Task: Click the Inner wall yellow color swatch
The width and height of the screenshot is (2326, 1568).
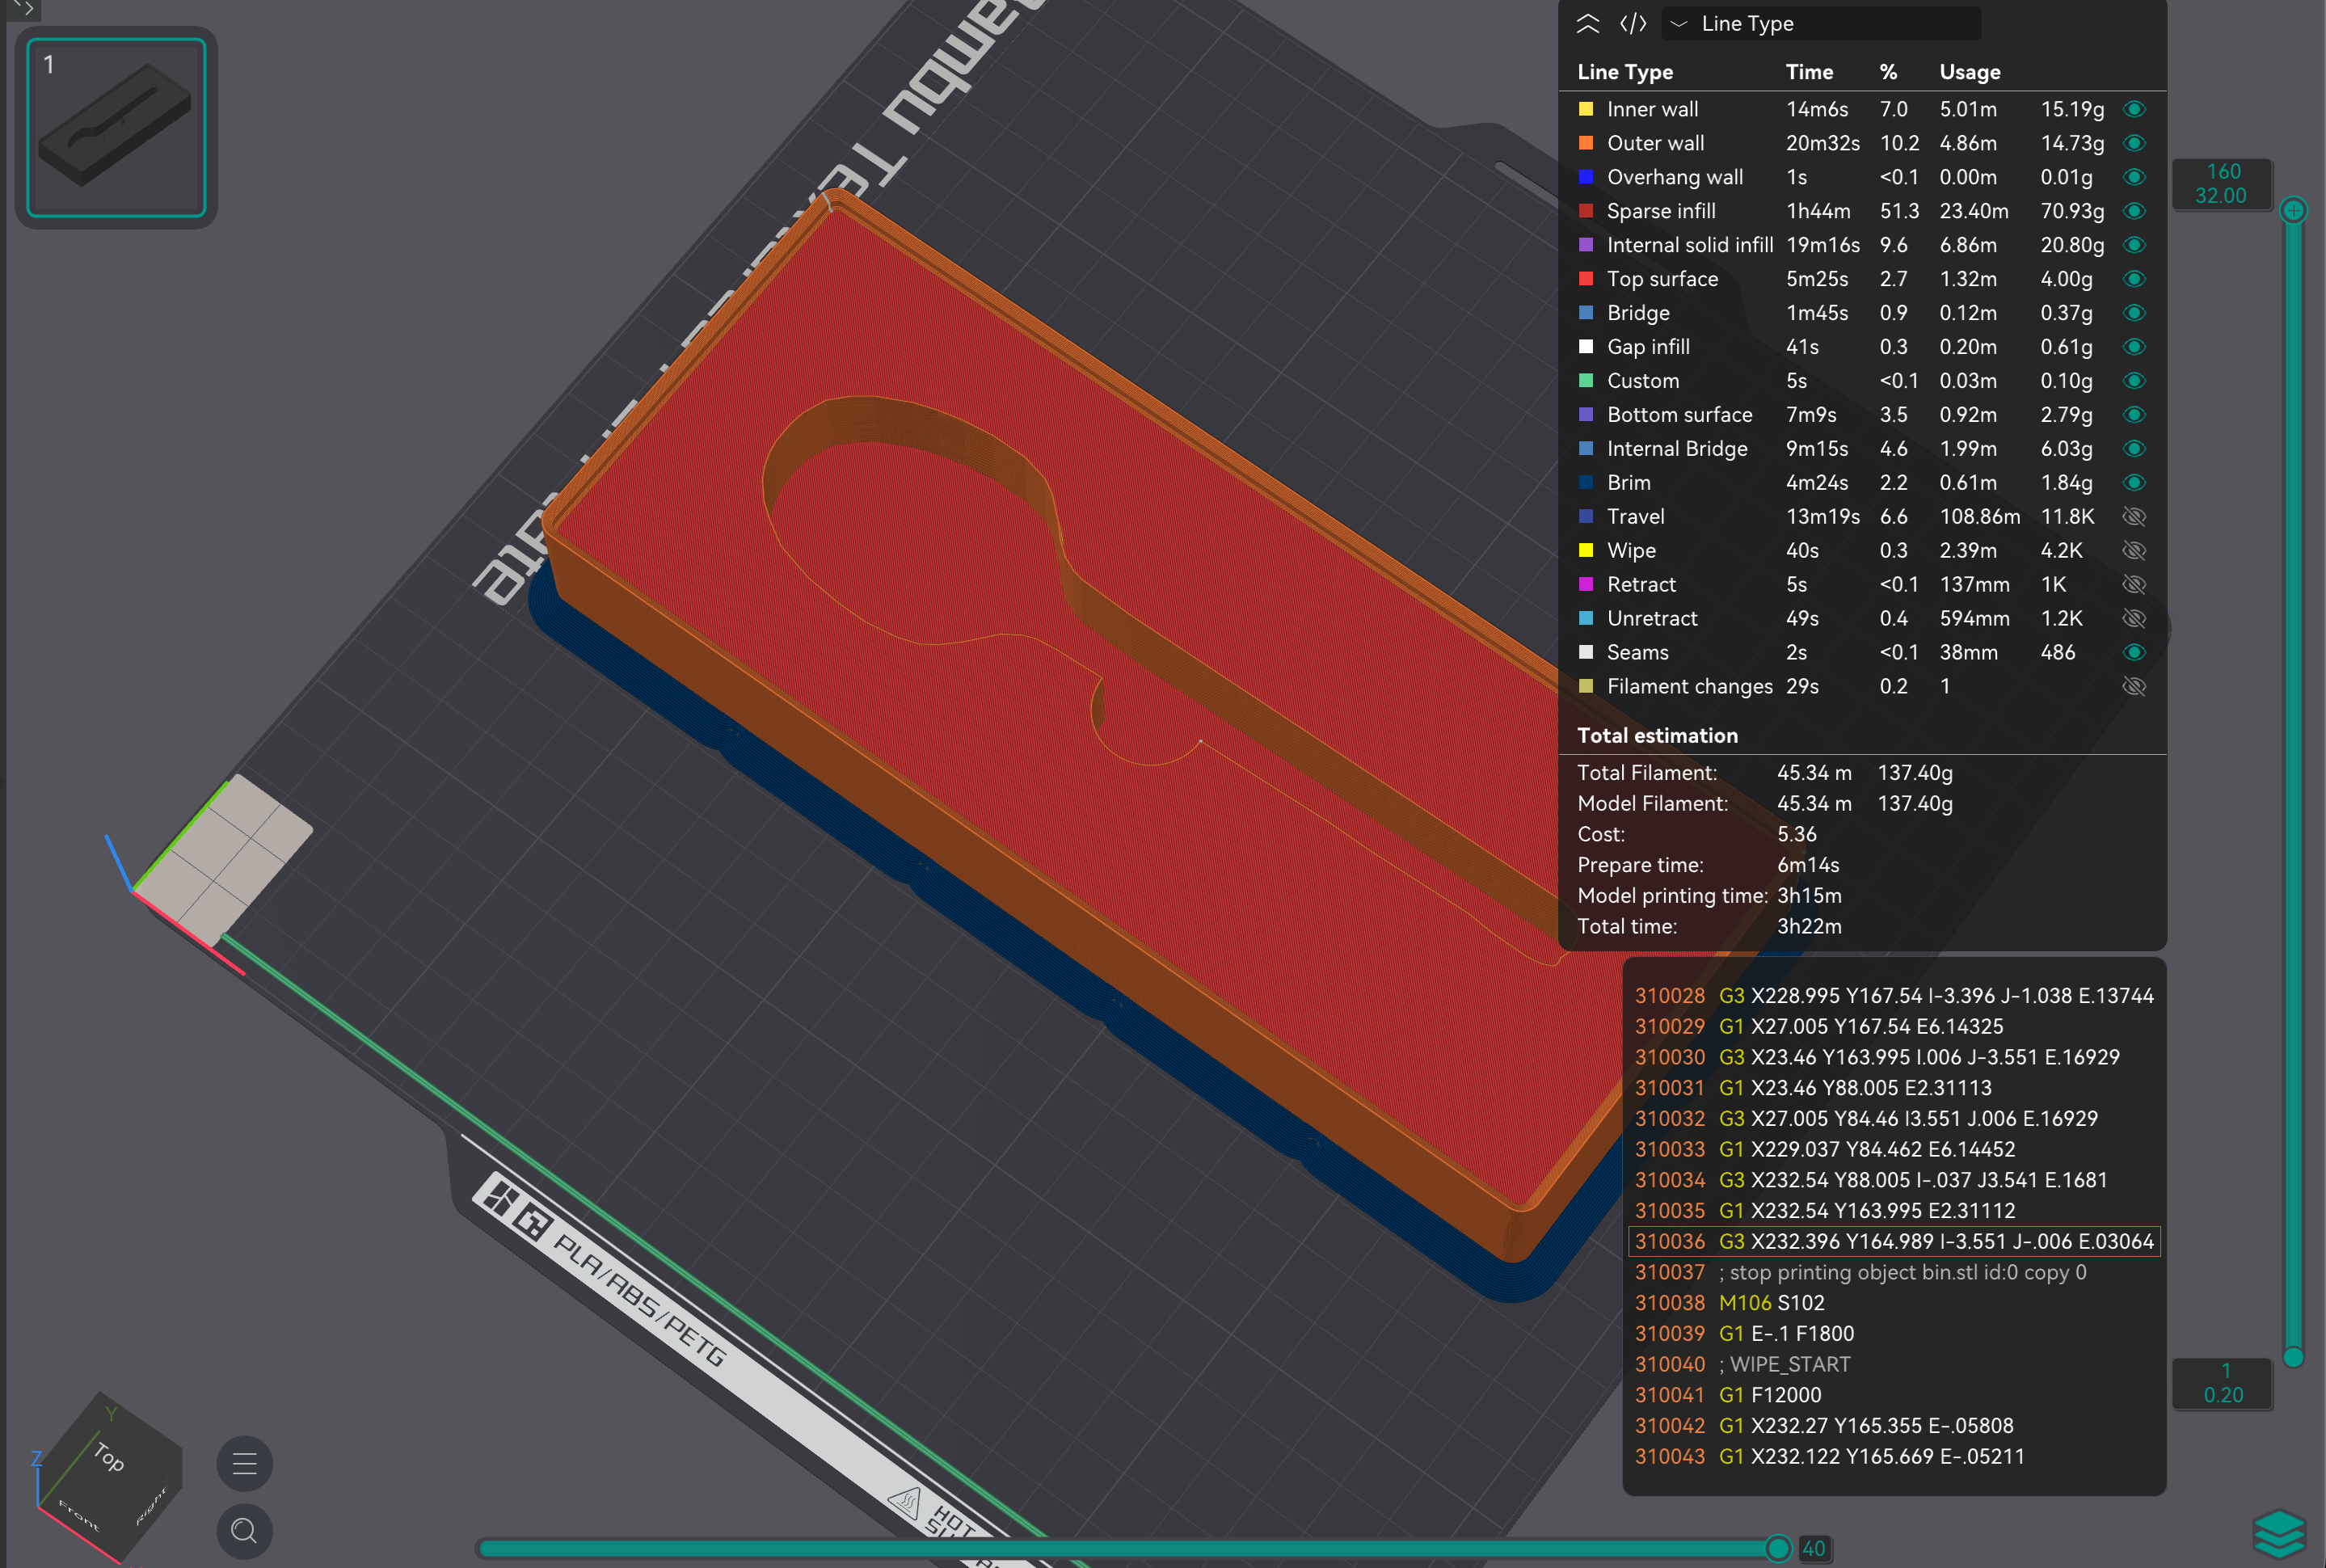Action: tap(1586, 109)
